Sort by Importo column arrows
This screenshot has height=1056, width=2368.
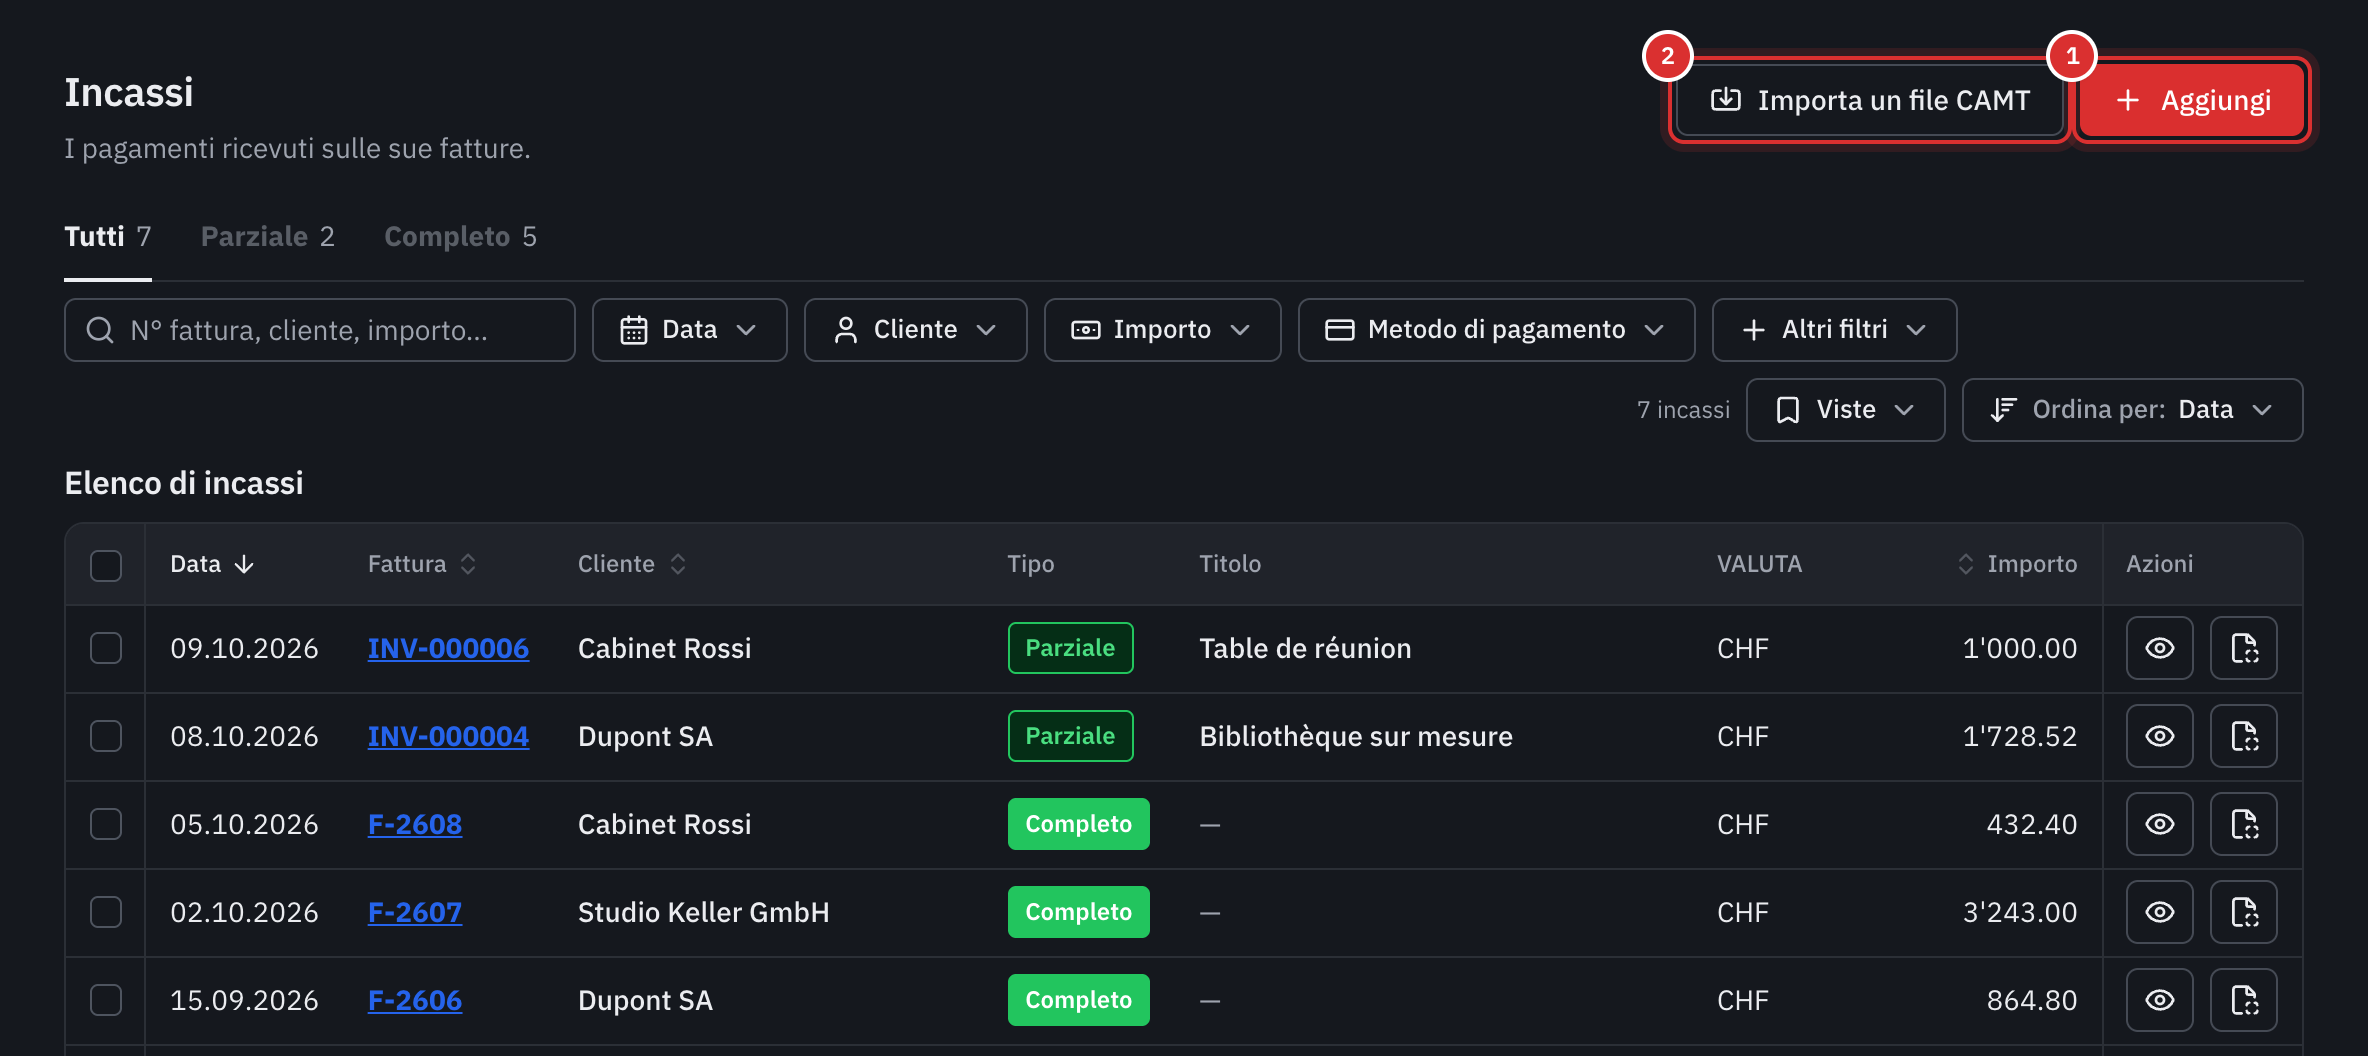click(1965, 564)
